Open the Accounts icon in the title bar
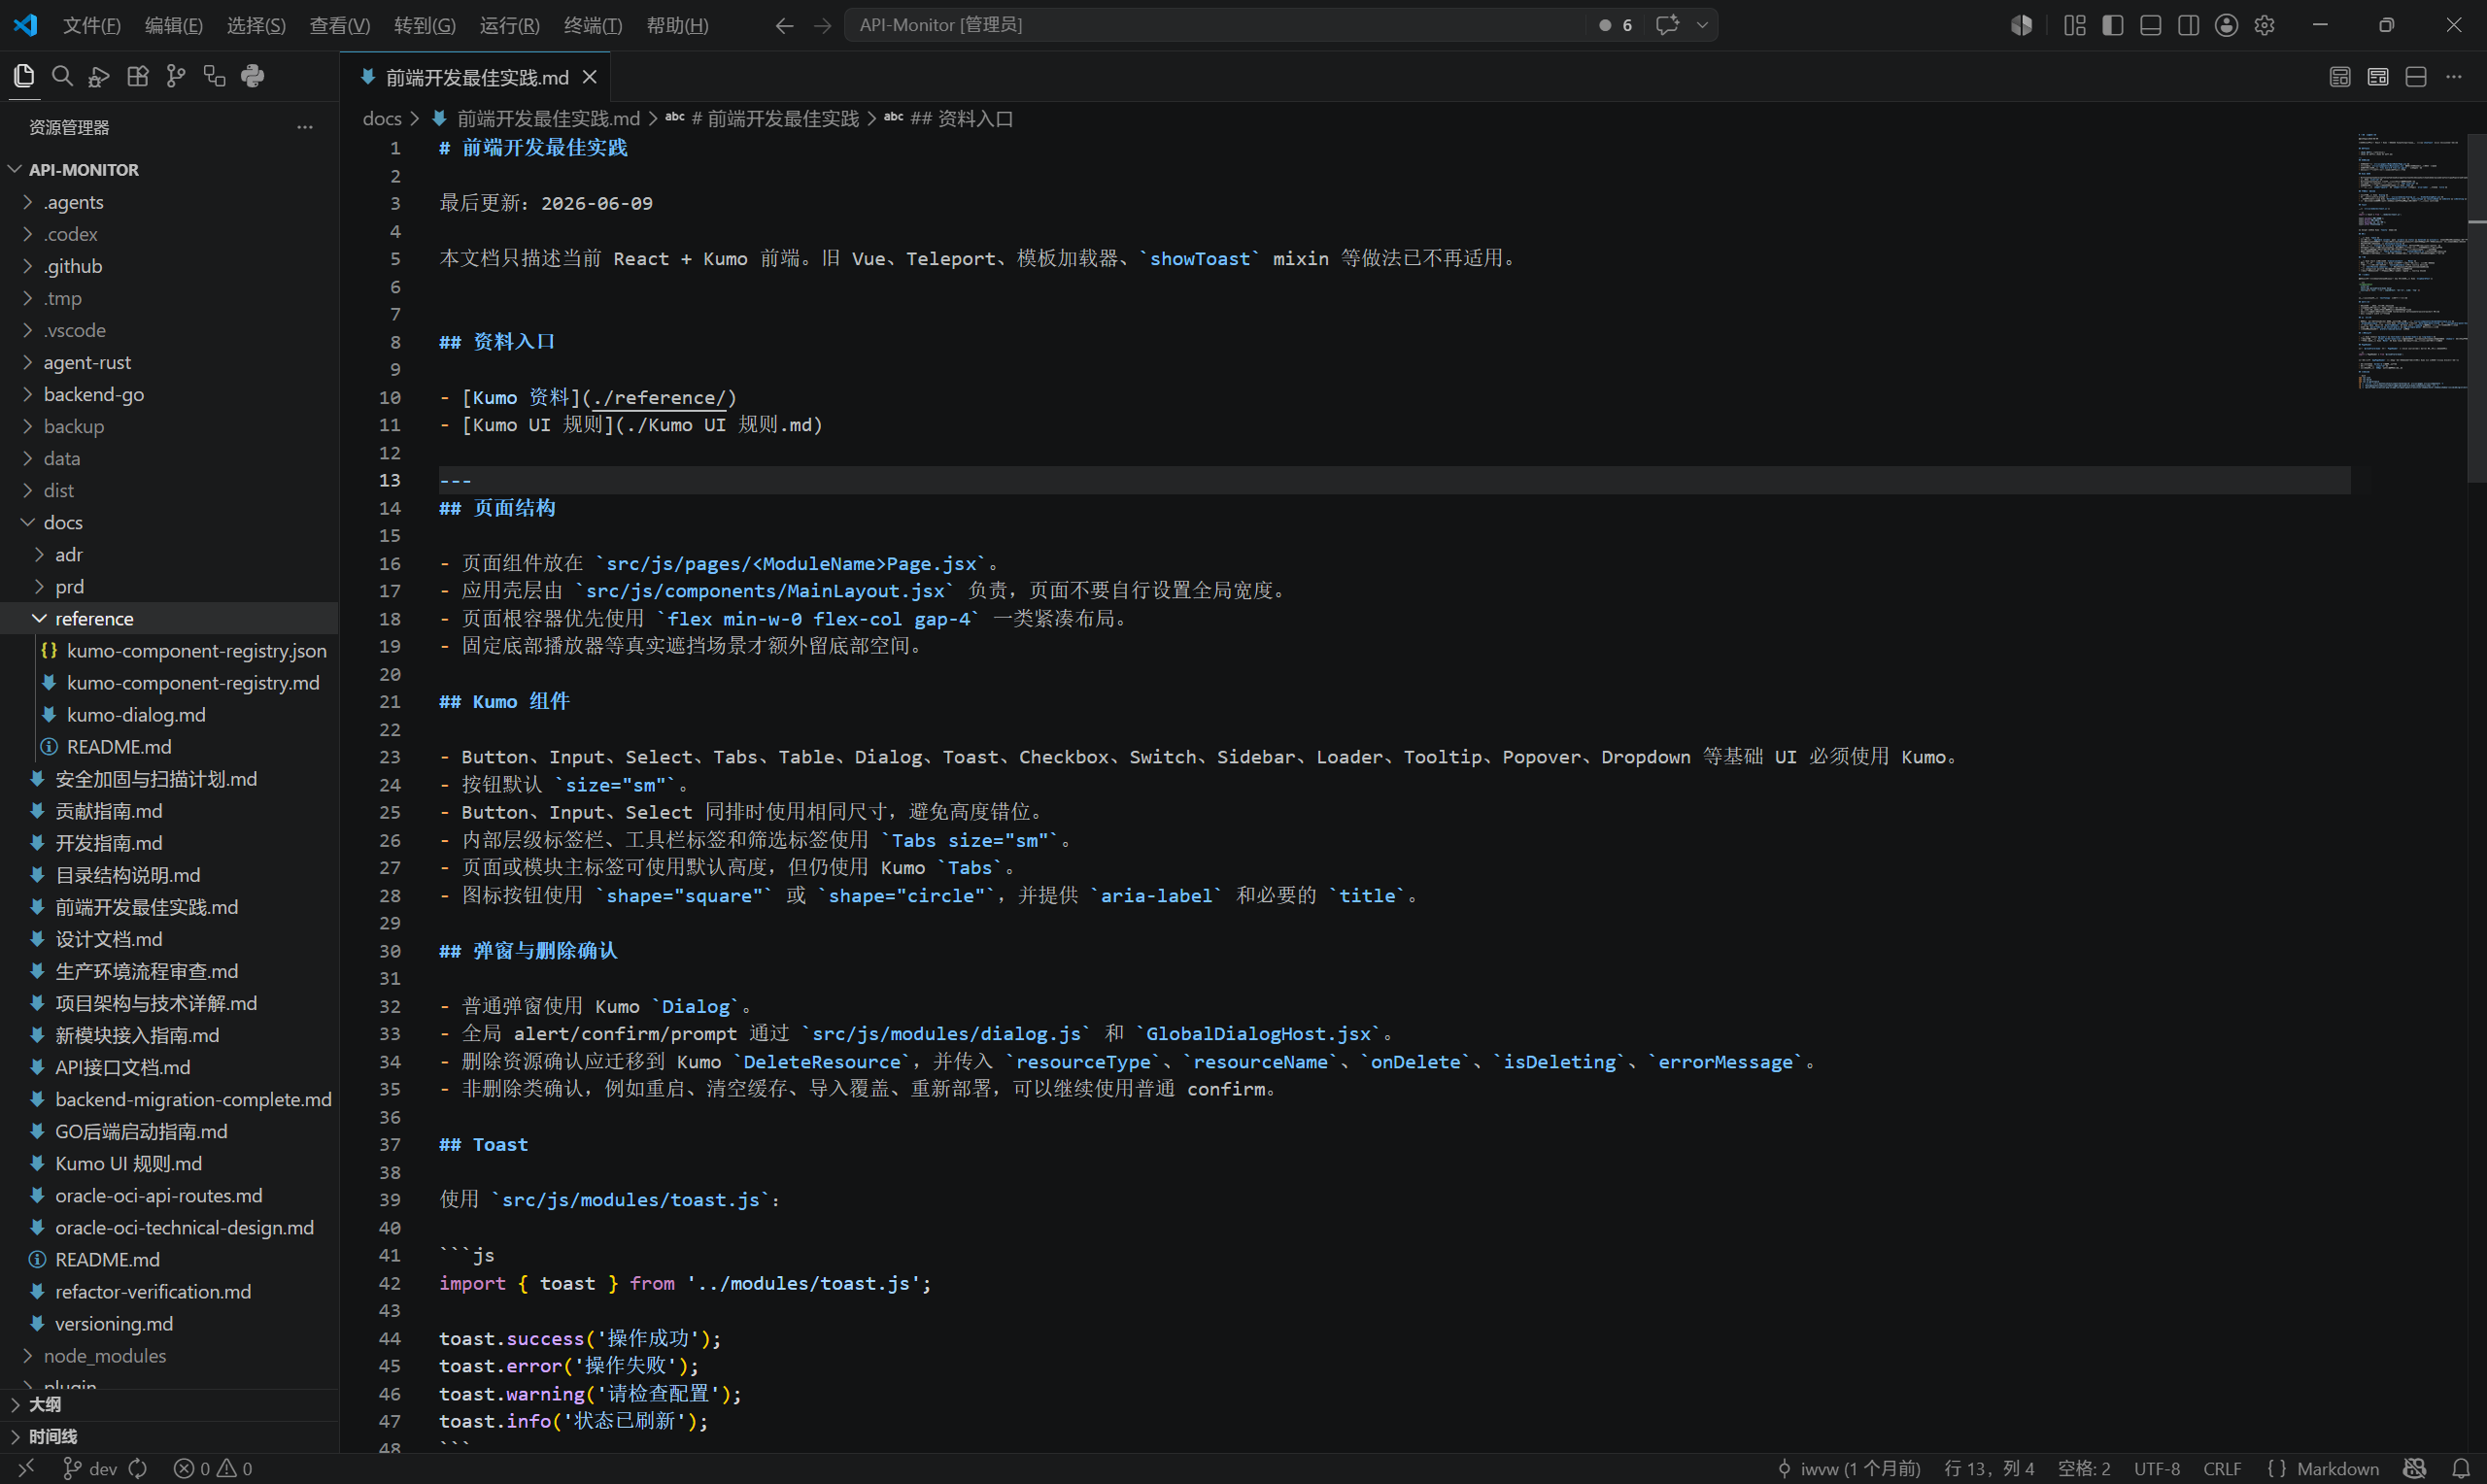The height and width of the screenshot is (1484, 2487). pyautogui.click(x=2226, y=25)
